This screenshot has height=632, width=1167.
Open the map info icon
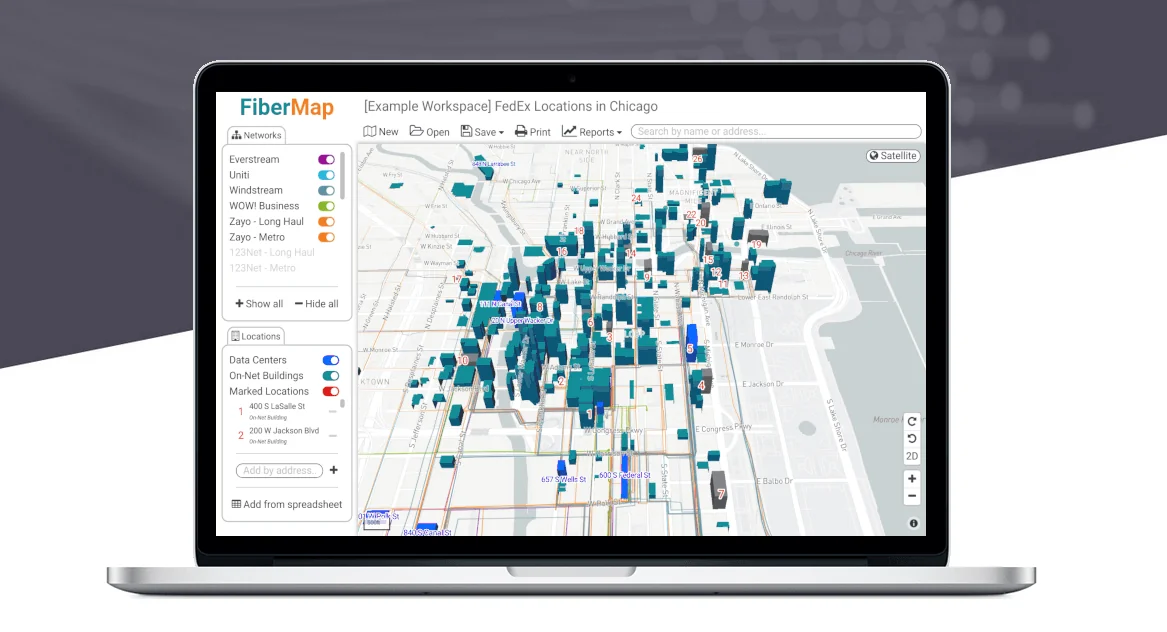click(913, 523)
